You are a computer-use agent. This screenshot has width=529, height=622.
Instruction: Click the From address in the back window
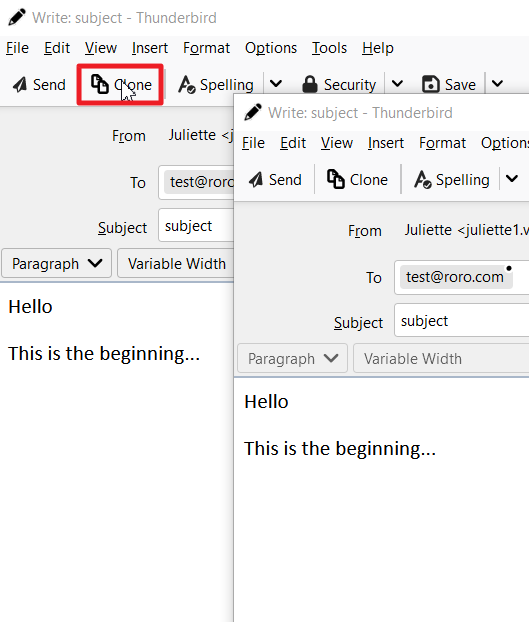201,135
